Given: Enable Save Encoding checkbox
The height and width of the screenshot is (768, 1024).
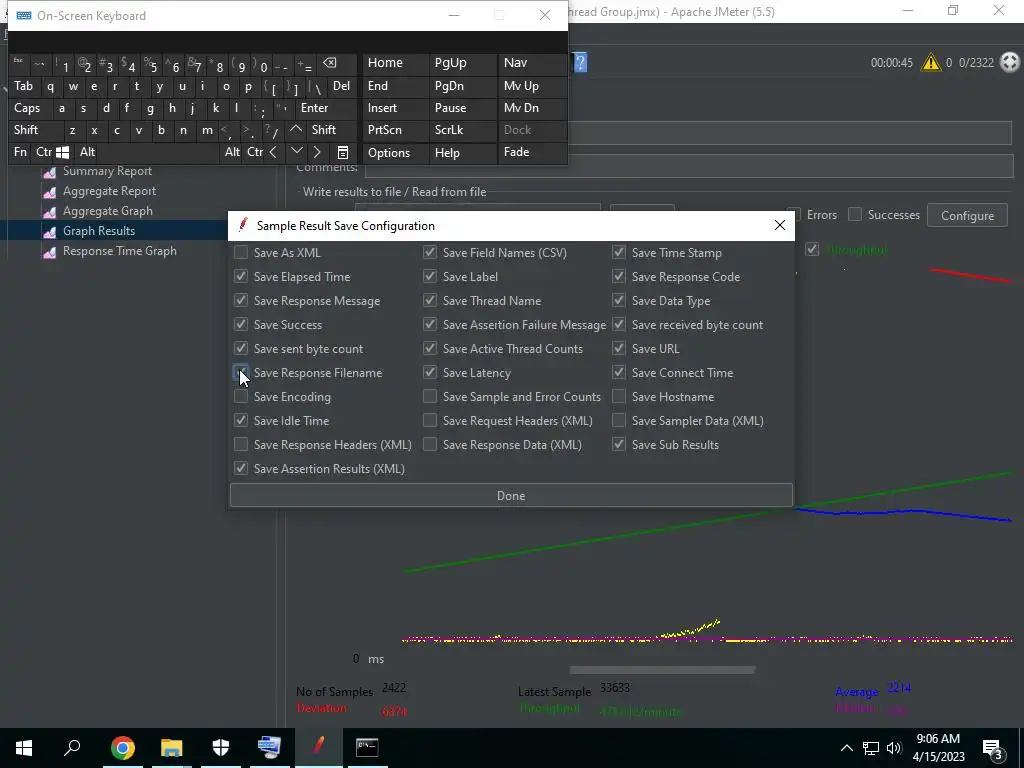Looking at the screenshot, I should (x=241, y=397).
